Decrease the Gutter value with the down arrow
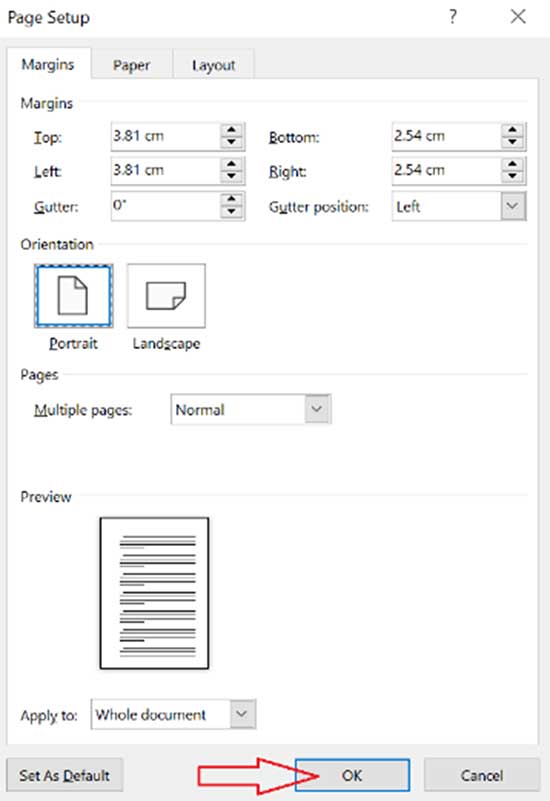Viewport: 550px width, 801px height. [232, 211]
